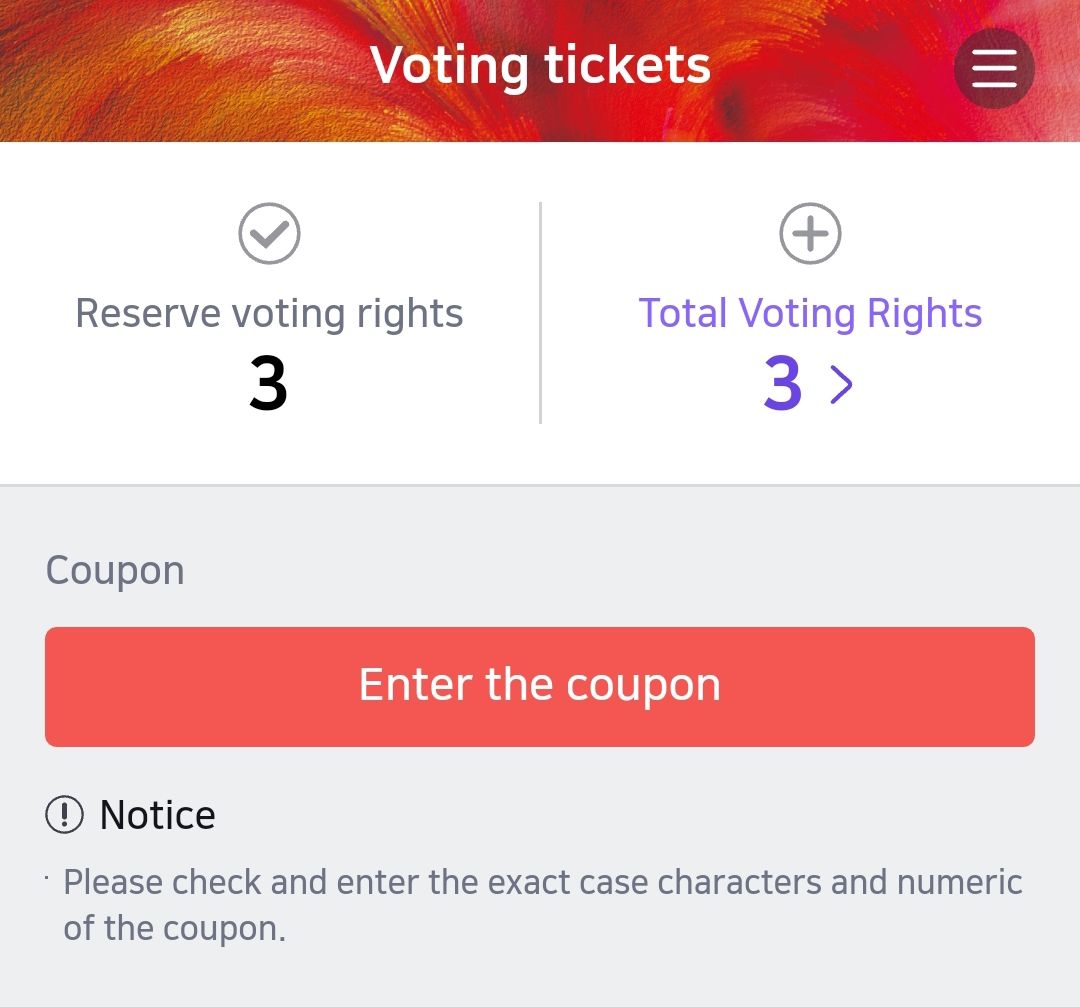Open the hamburger menu

coord(994,68)
